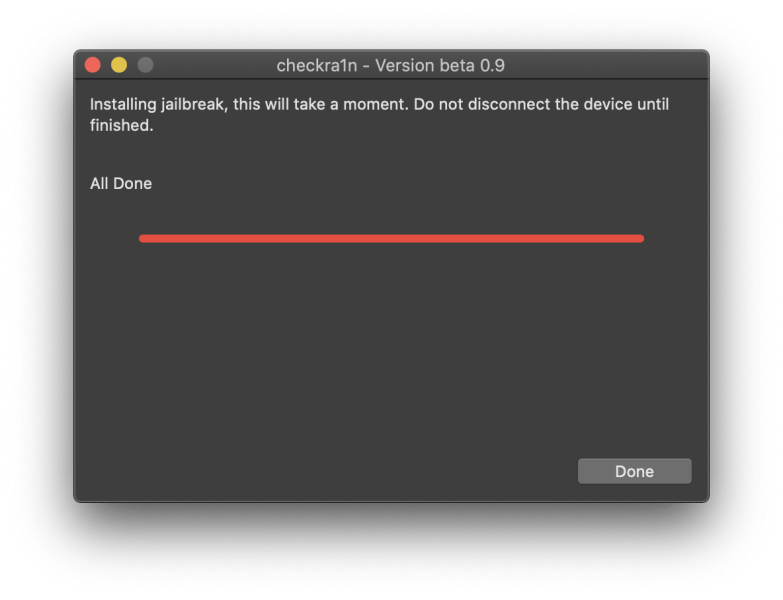Viewport: 783px width, 600px height.
Task: Click the word "Version" in the title
Action: [x=403, y=66]
